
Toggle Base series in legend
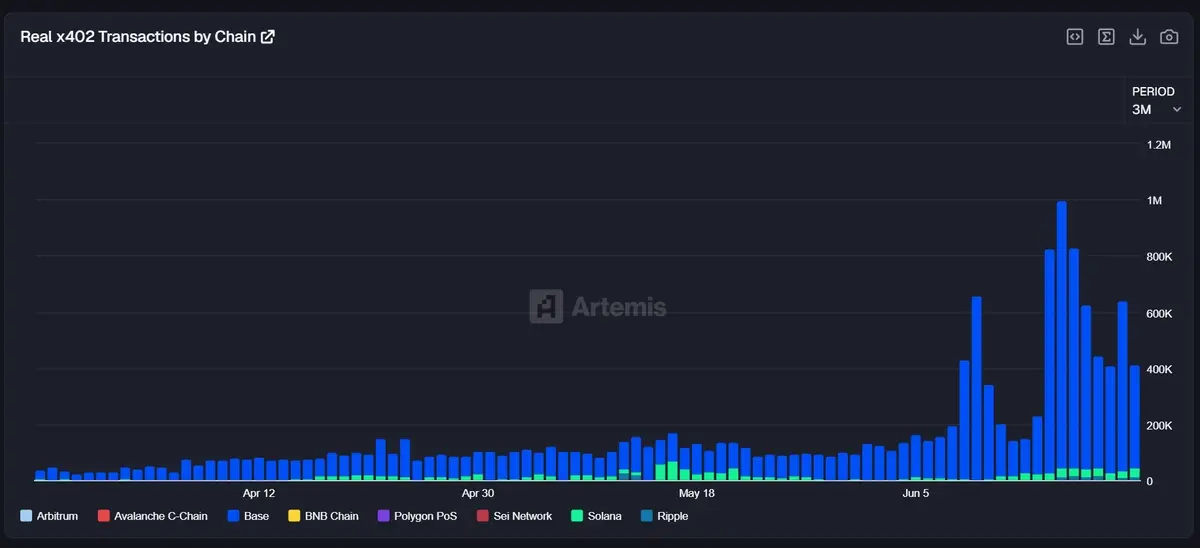248,516
